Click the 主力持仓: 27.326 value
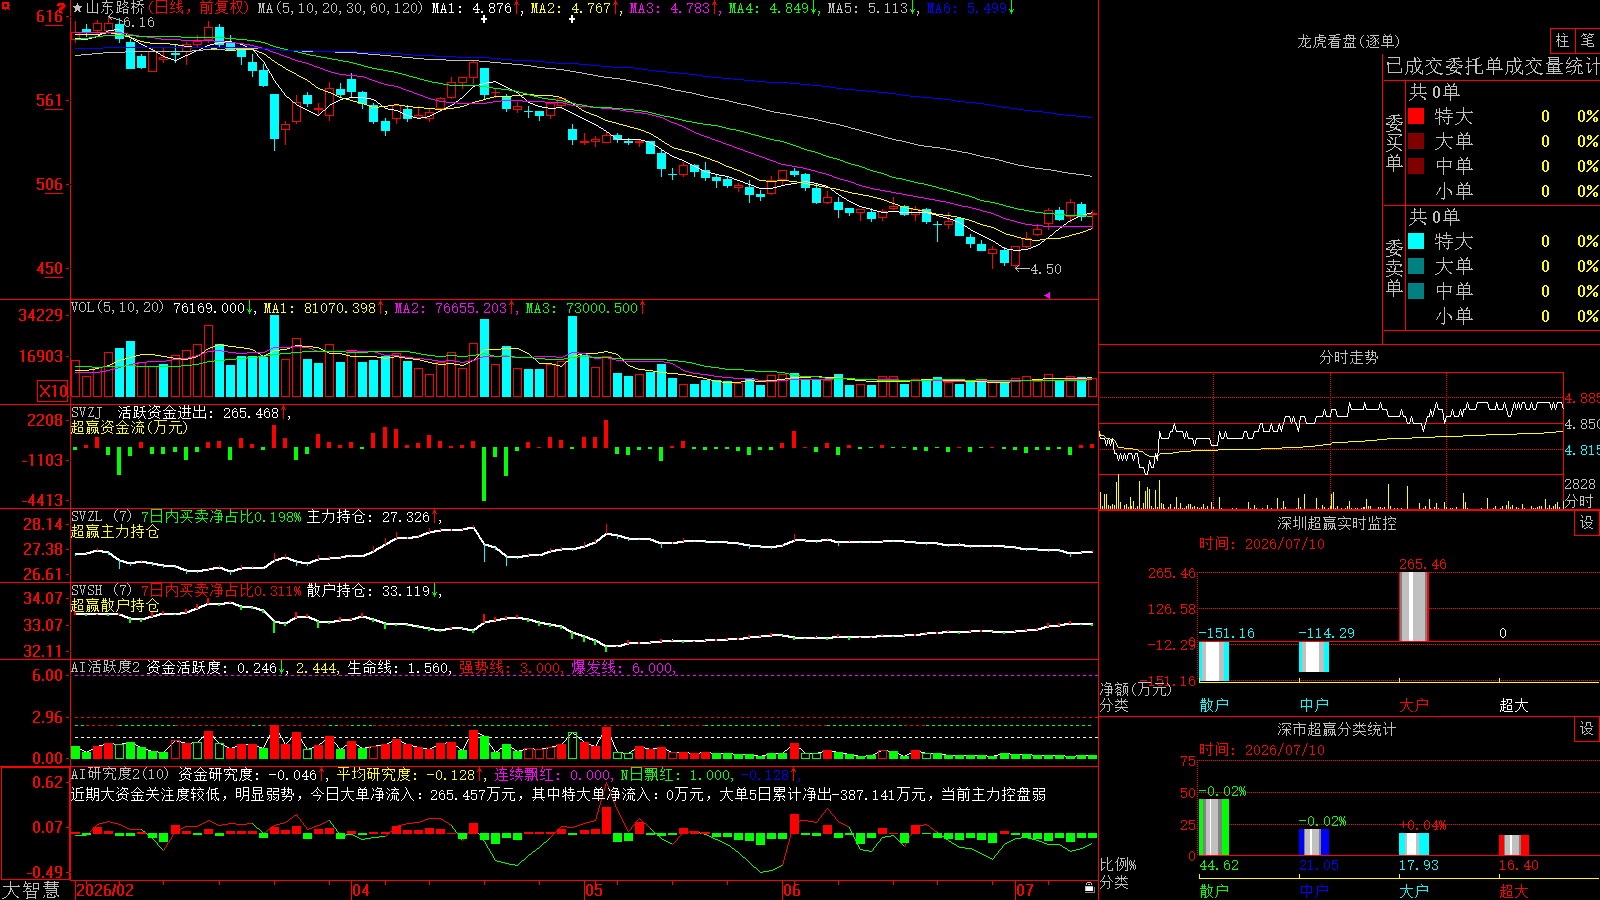1600x900 pixels. point(372,517)
